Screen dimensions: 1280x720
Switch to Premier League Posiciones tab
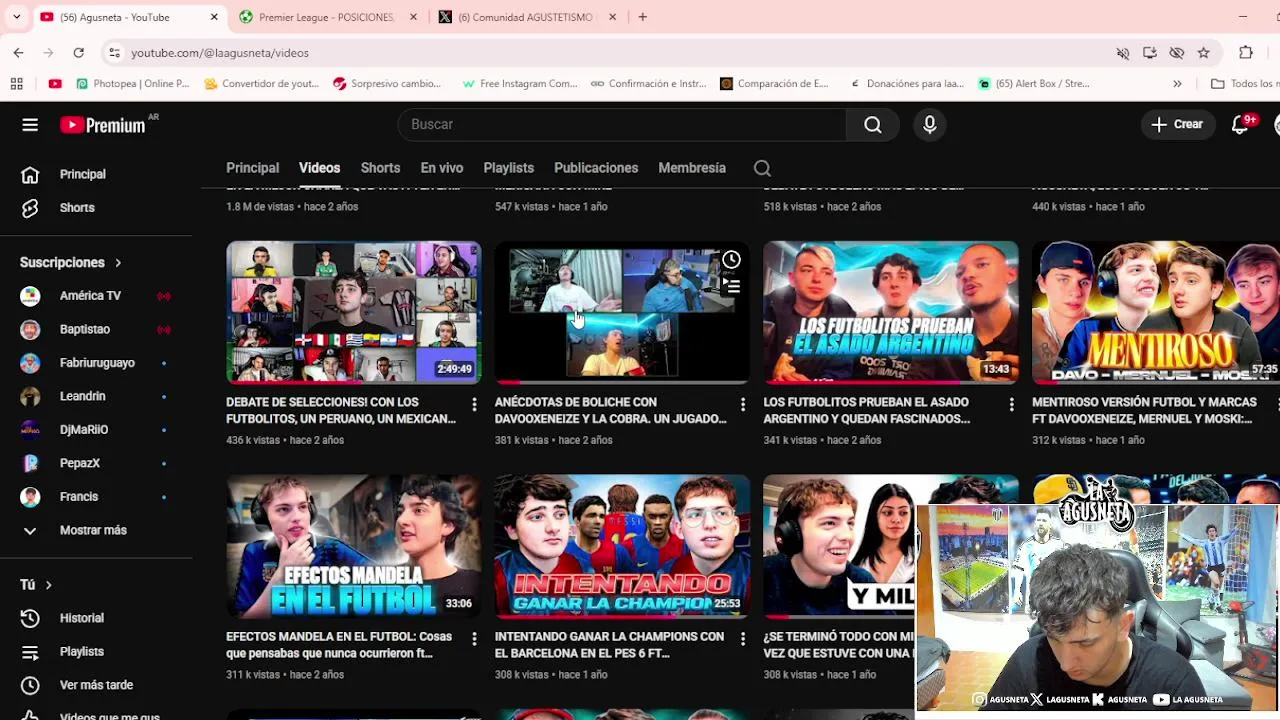tap(328, 17)
